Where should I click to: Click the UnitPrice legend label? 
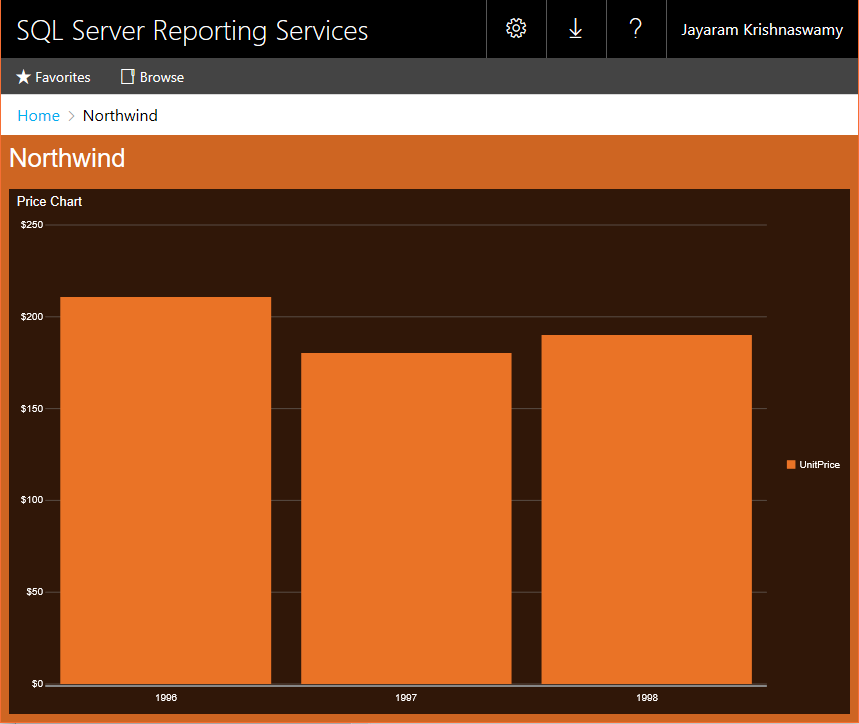click(820, 464)
